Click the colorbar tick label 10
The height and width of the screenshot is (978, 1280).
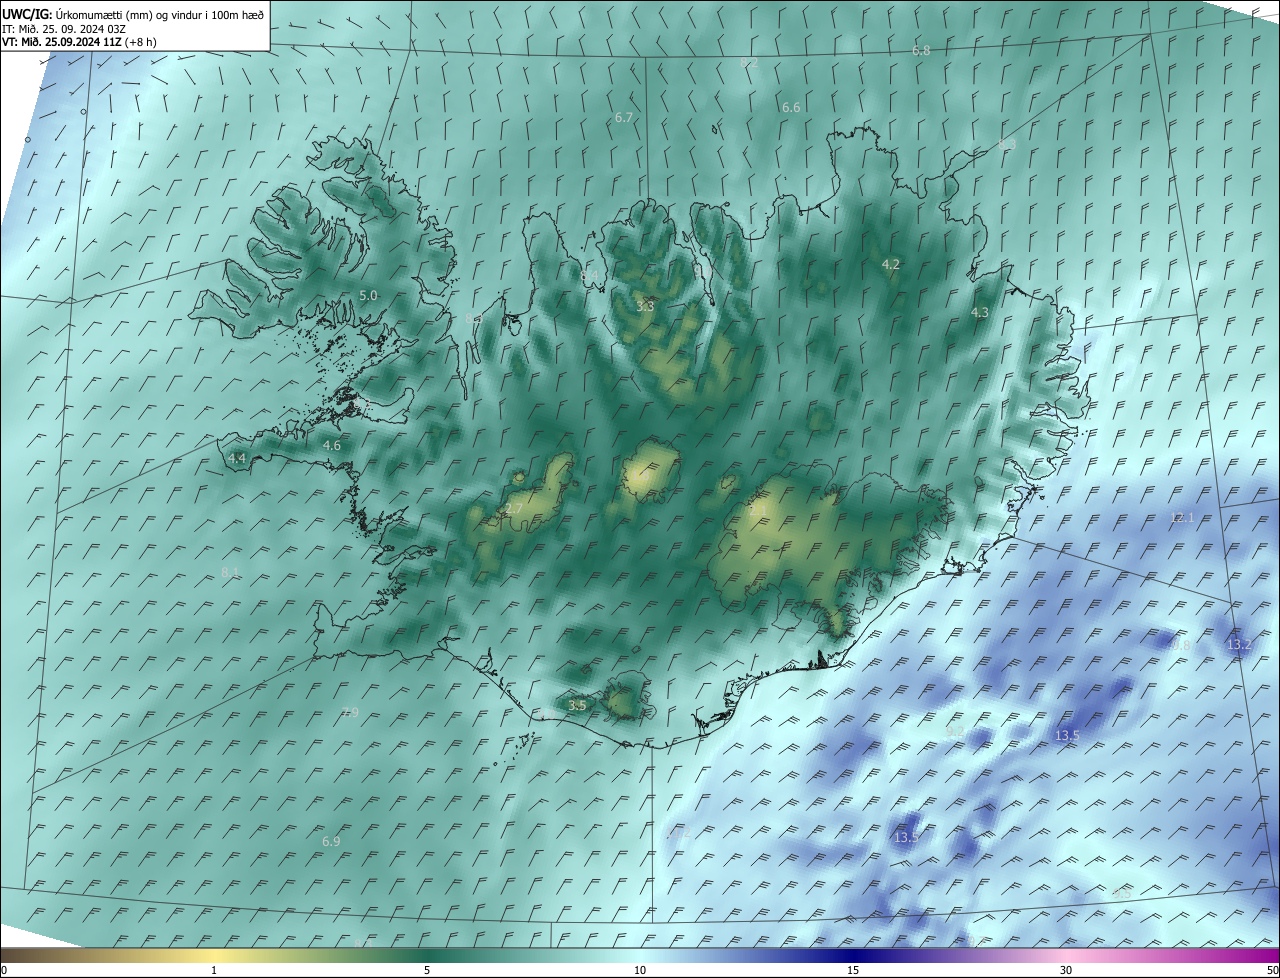(x=640, y=971)
